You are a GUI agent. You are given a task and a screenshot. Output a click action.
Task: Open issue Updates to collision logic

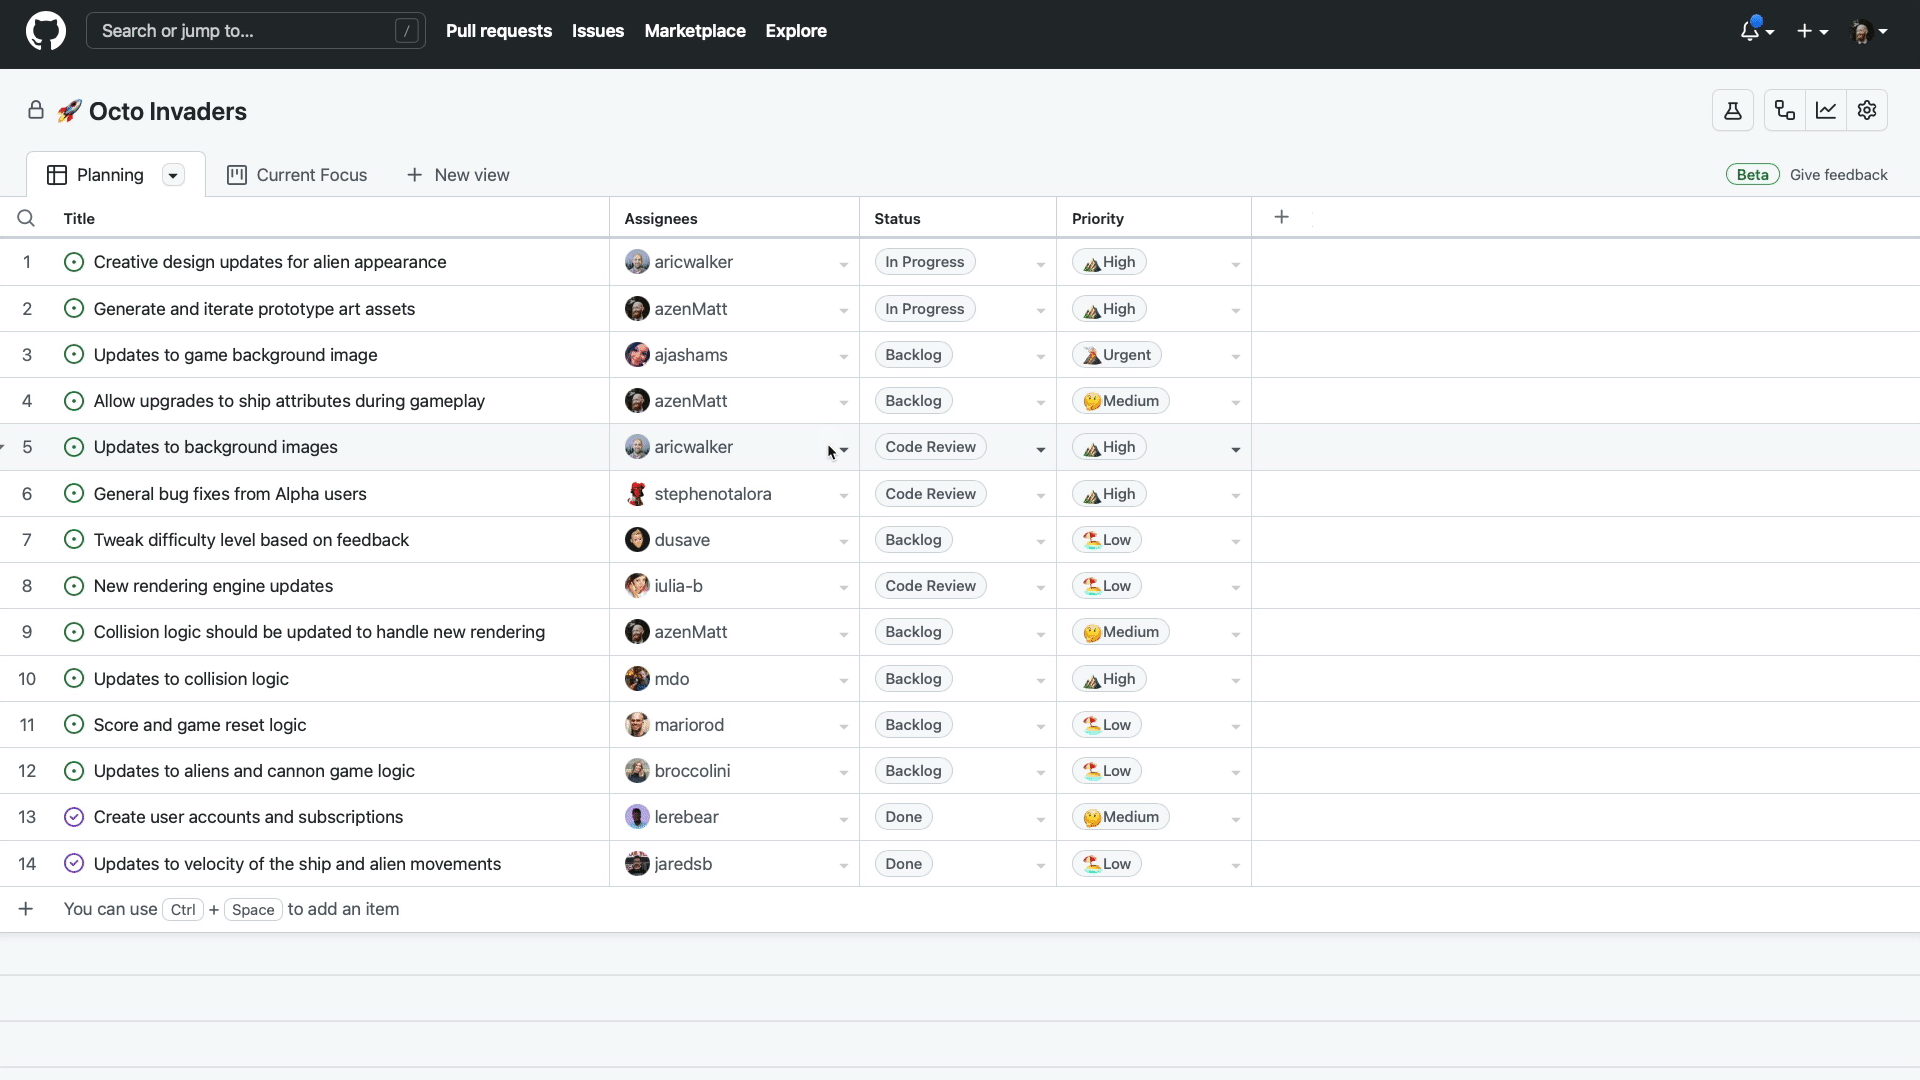[191, 679]
